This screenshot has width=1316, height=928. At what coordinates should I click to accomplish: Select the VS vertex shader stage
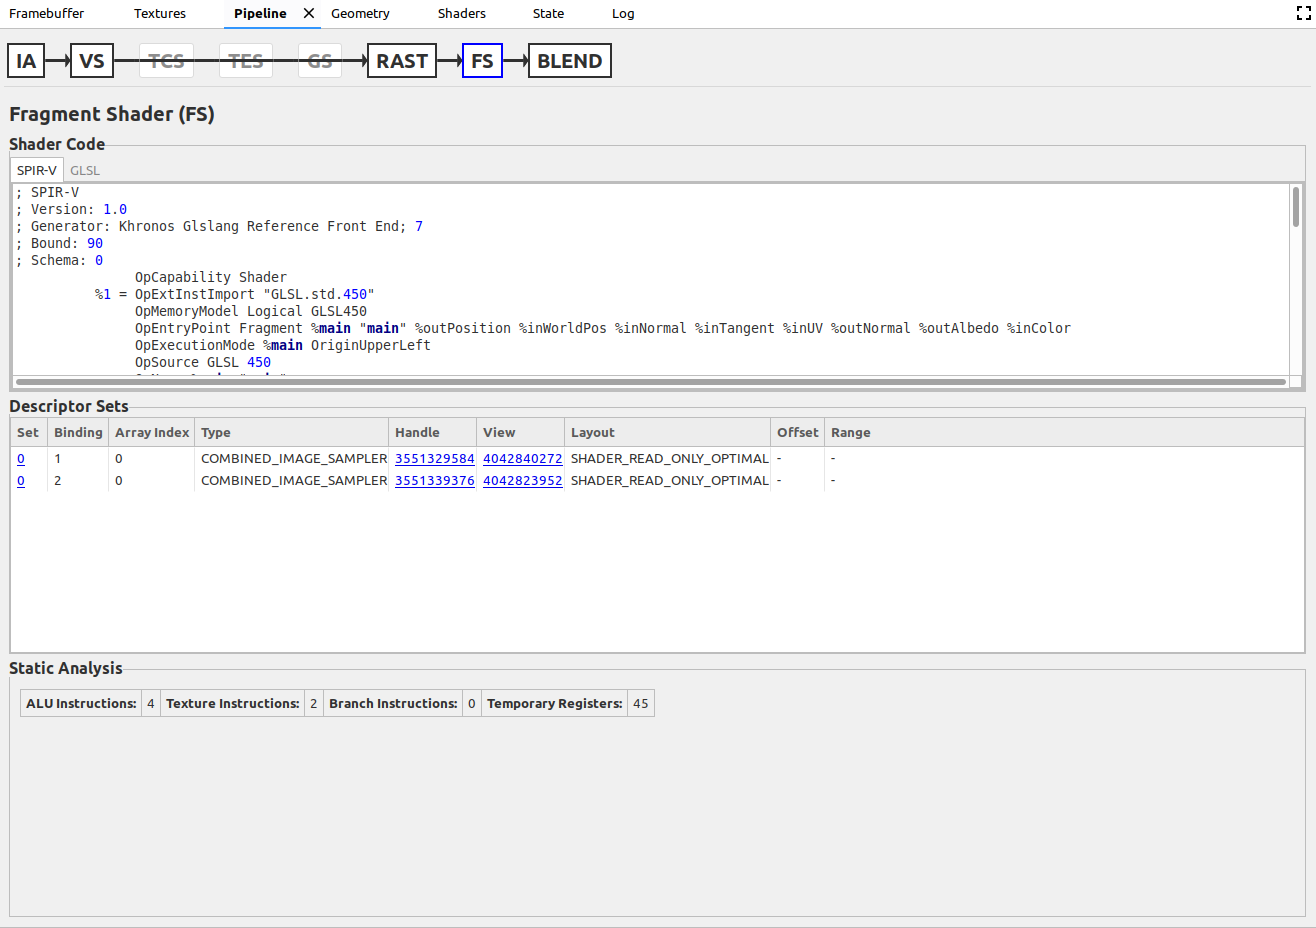pos(92,61)
